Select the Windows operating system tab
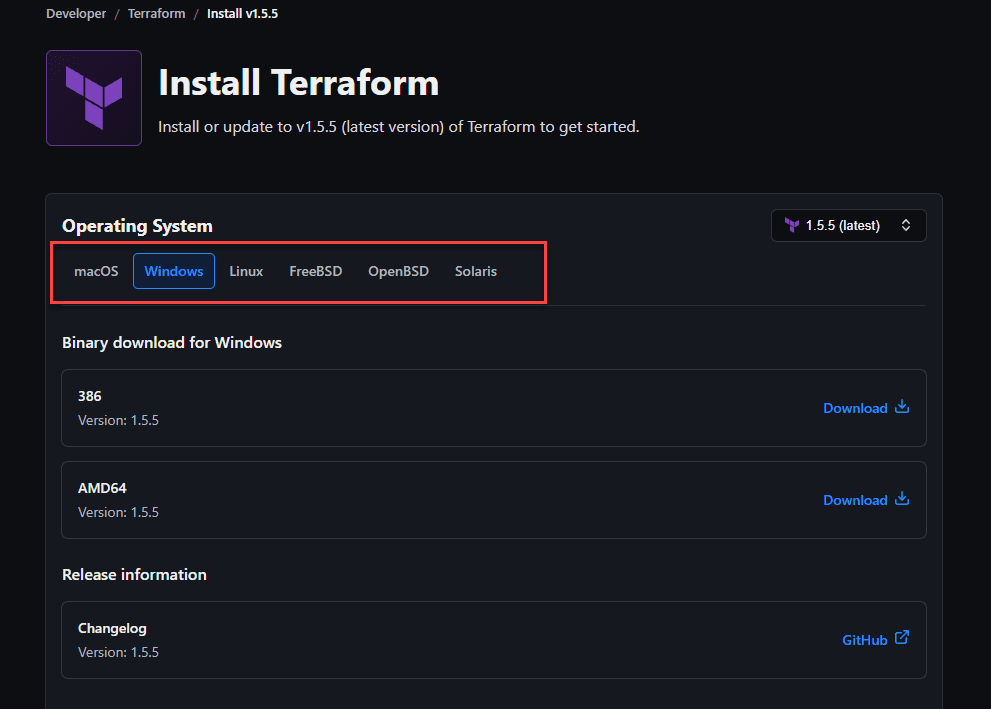The width and height of the screenshot is (991, 709). click(x=174, y=271)
